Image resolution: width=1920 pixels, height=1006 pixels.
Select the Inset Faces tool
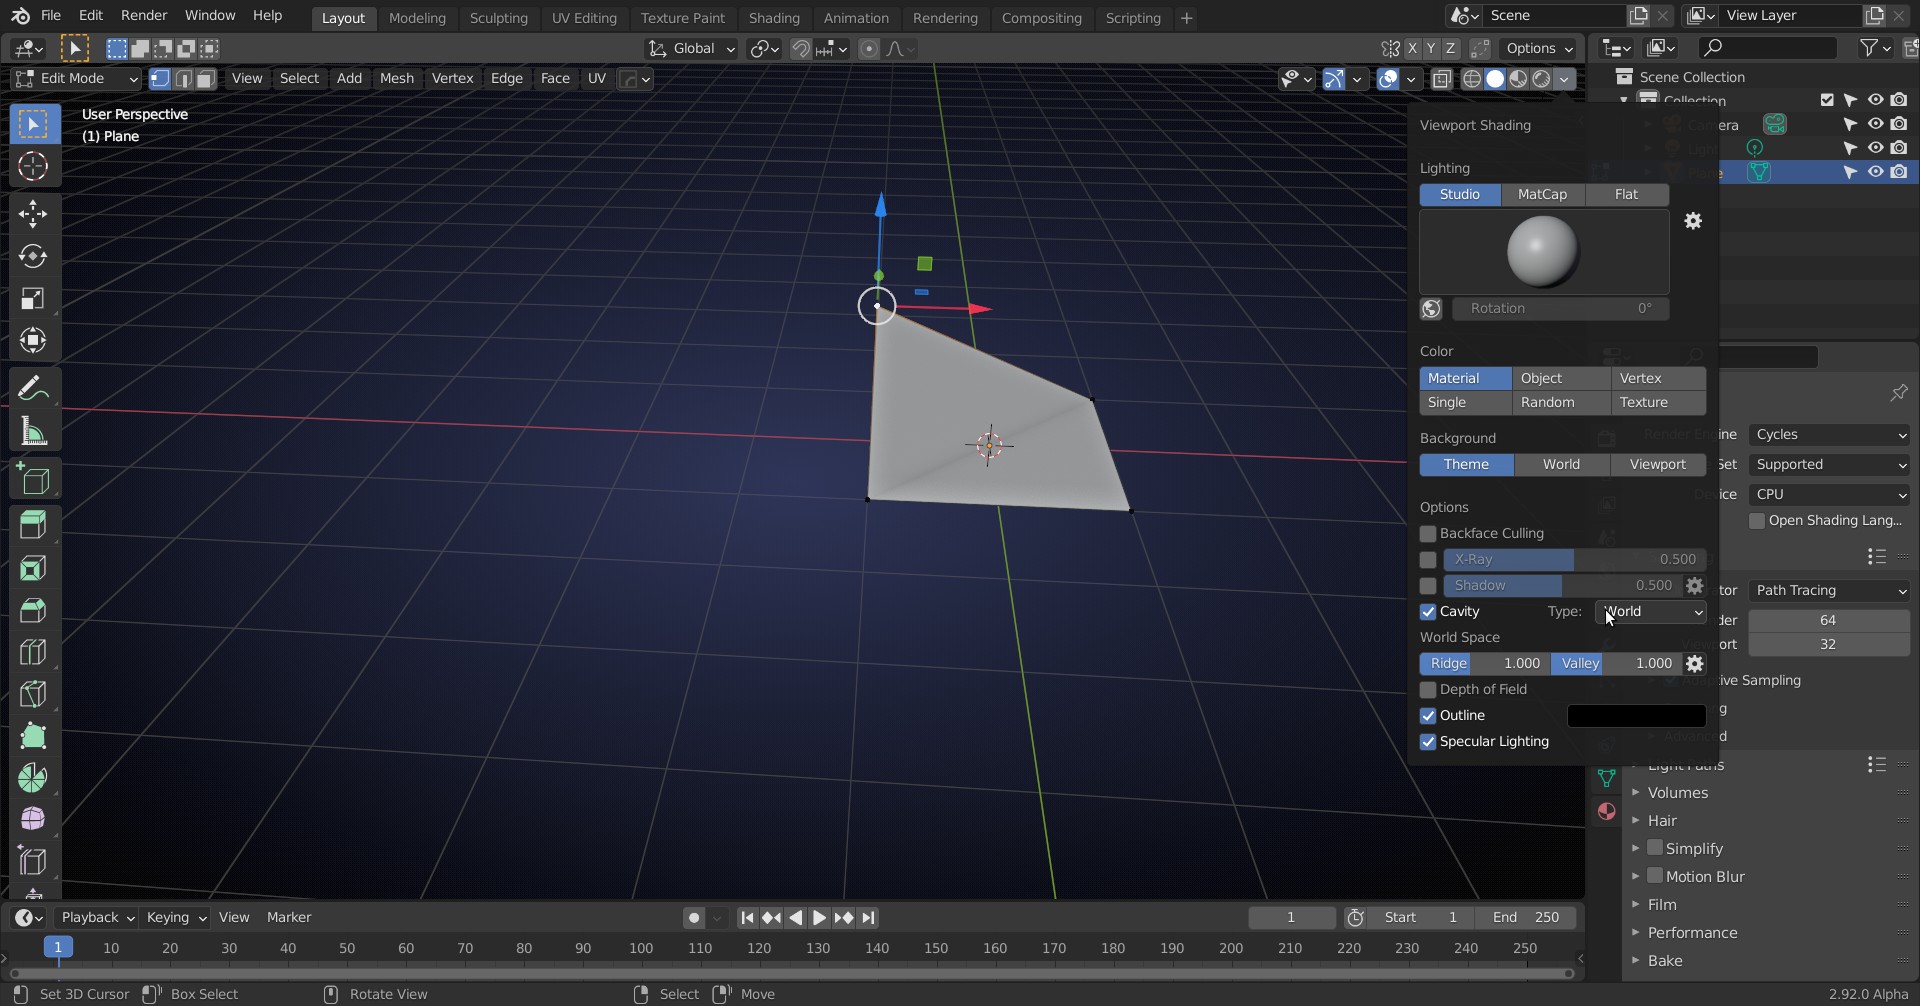pos(33,568)
